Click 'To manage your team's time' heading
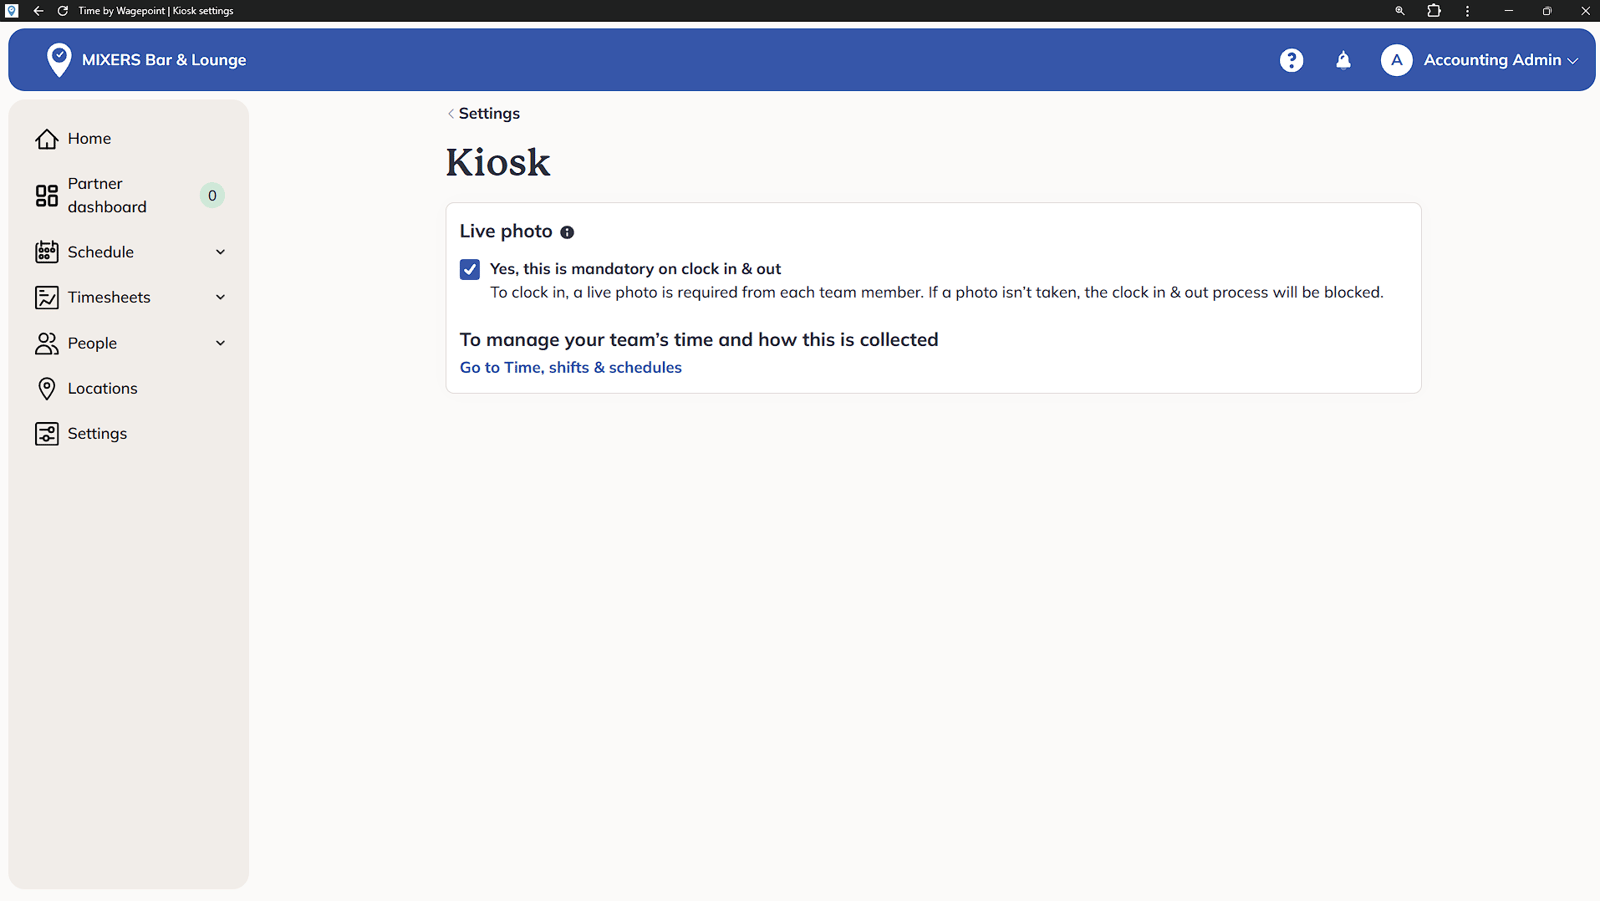1600x901 pixels. tap(699, 340)
